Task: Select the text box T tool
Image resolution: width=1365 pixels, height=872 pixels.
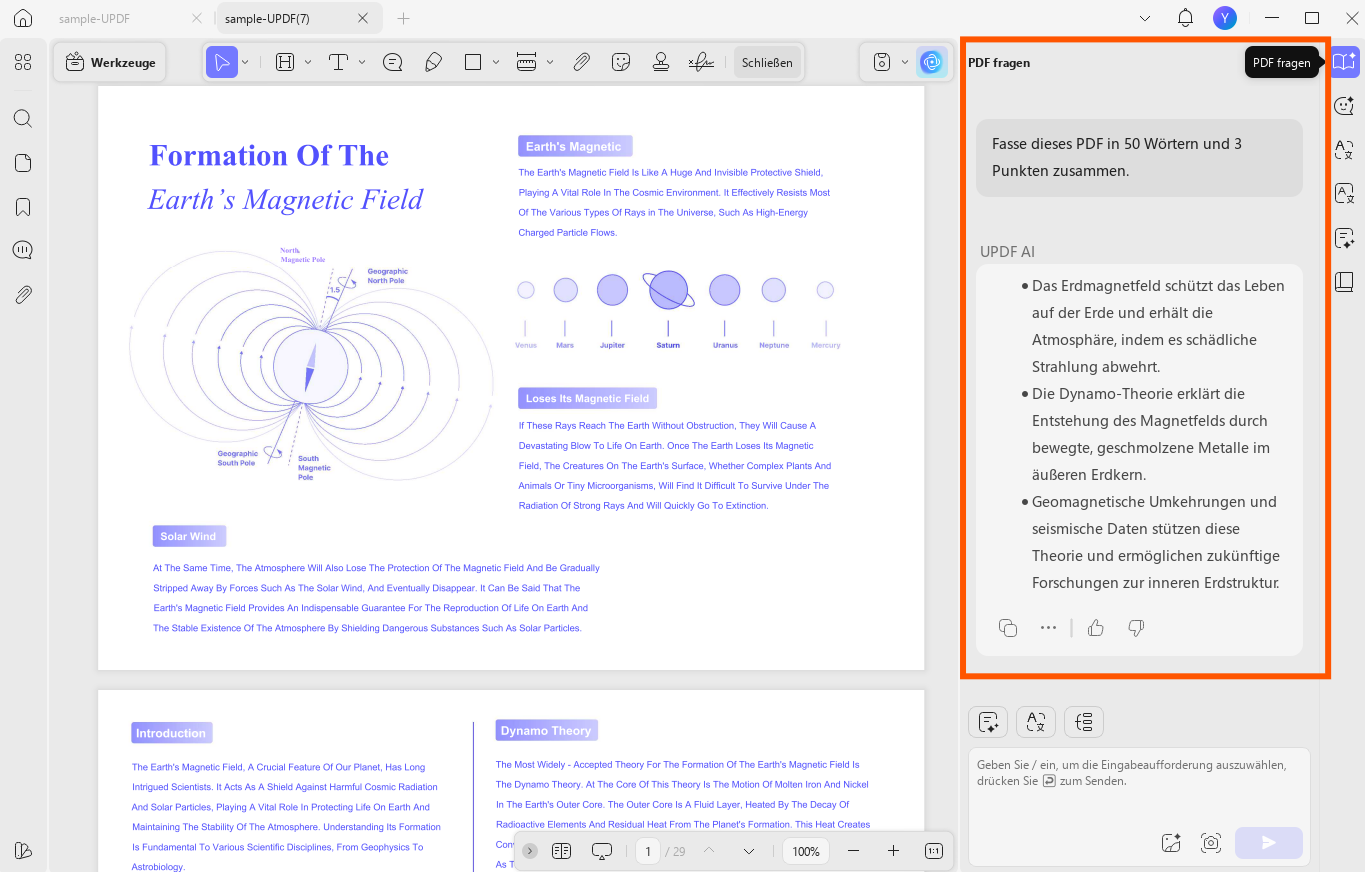Action: [338, 62]
